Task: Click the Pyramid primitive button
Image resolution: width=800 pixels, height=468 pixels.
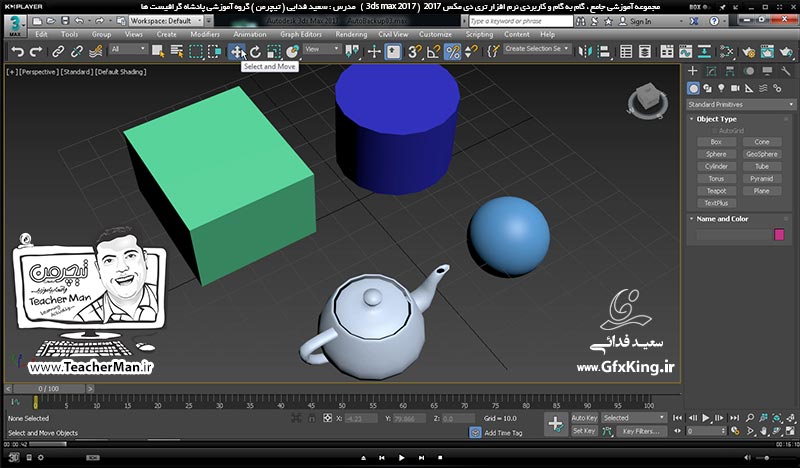Action: 762,179
